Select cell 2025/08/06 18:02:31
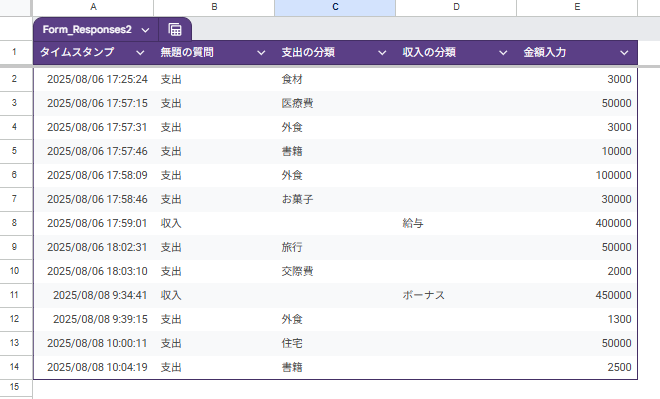Image resolution: width=660 pixels, height=399 pixels. pos(93,247)
